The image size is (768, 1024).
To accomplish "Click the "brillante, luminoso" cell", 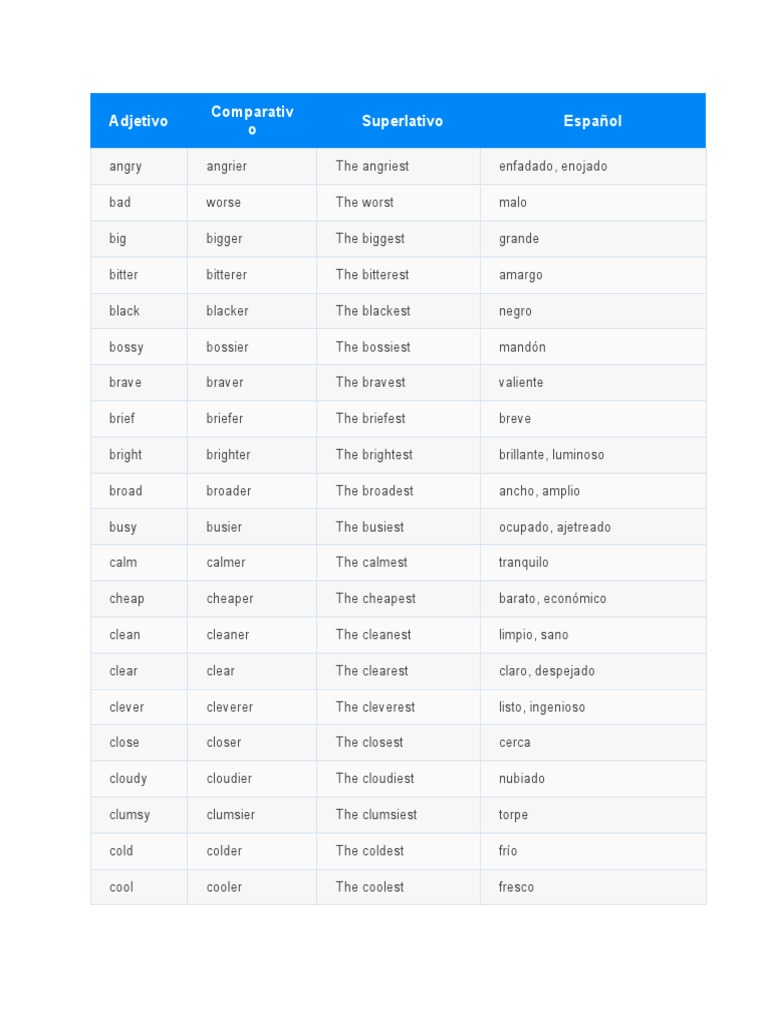I will [551, 454].
